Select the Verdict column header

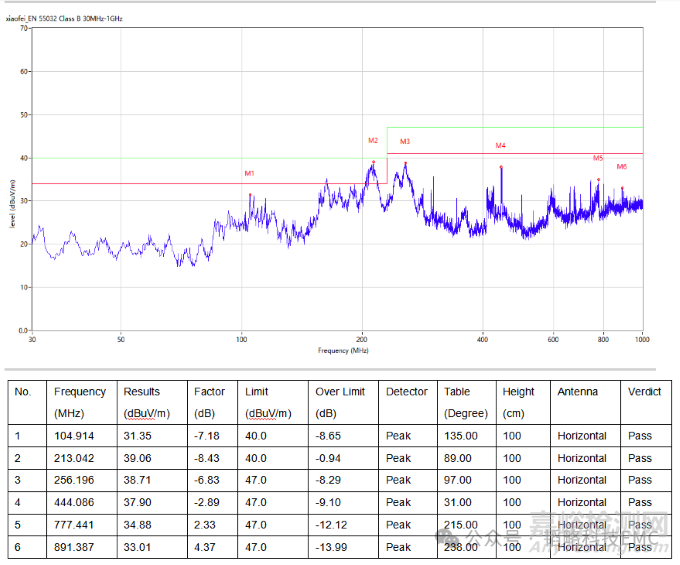[x=644, y=392]
